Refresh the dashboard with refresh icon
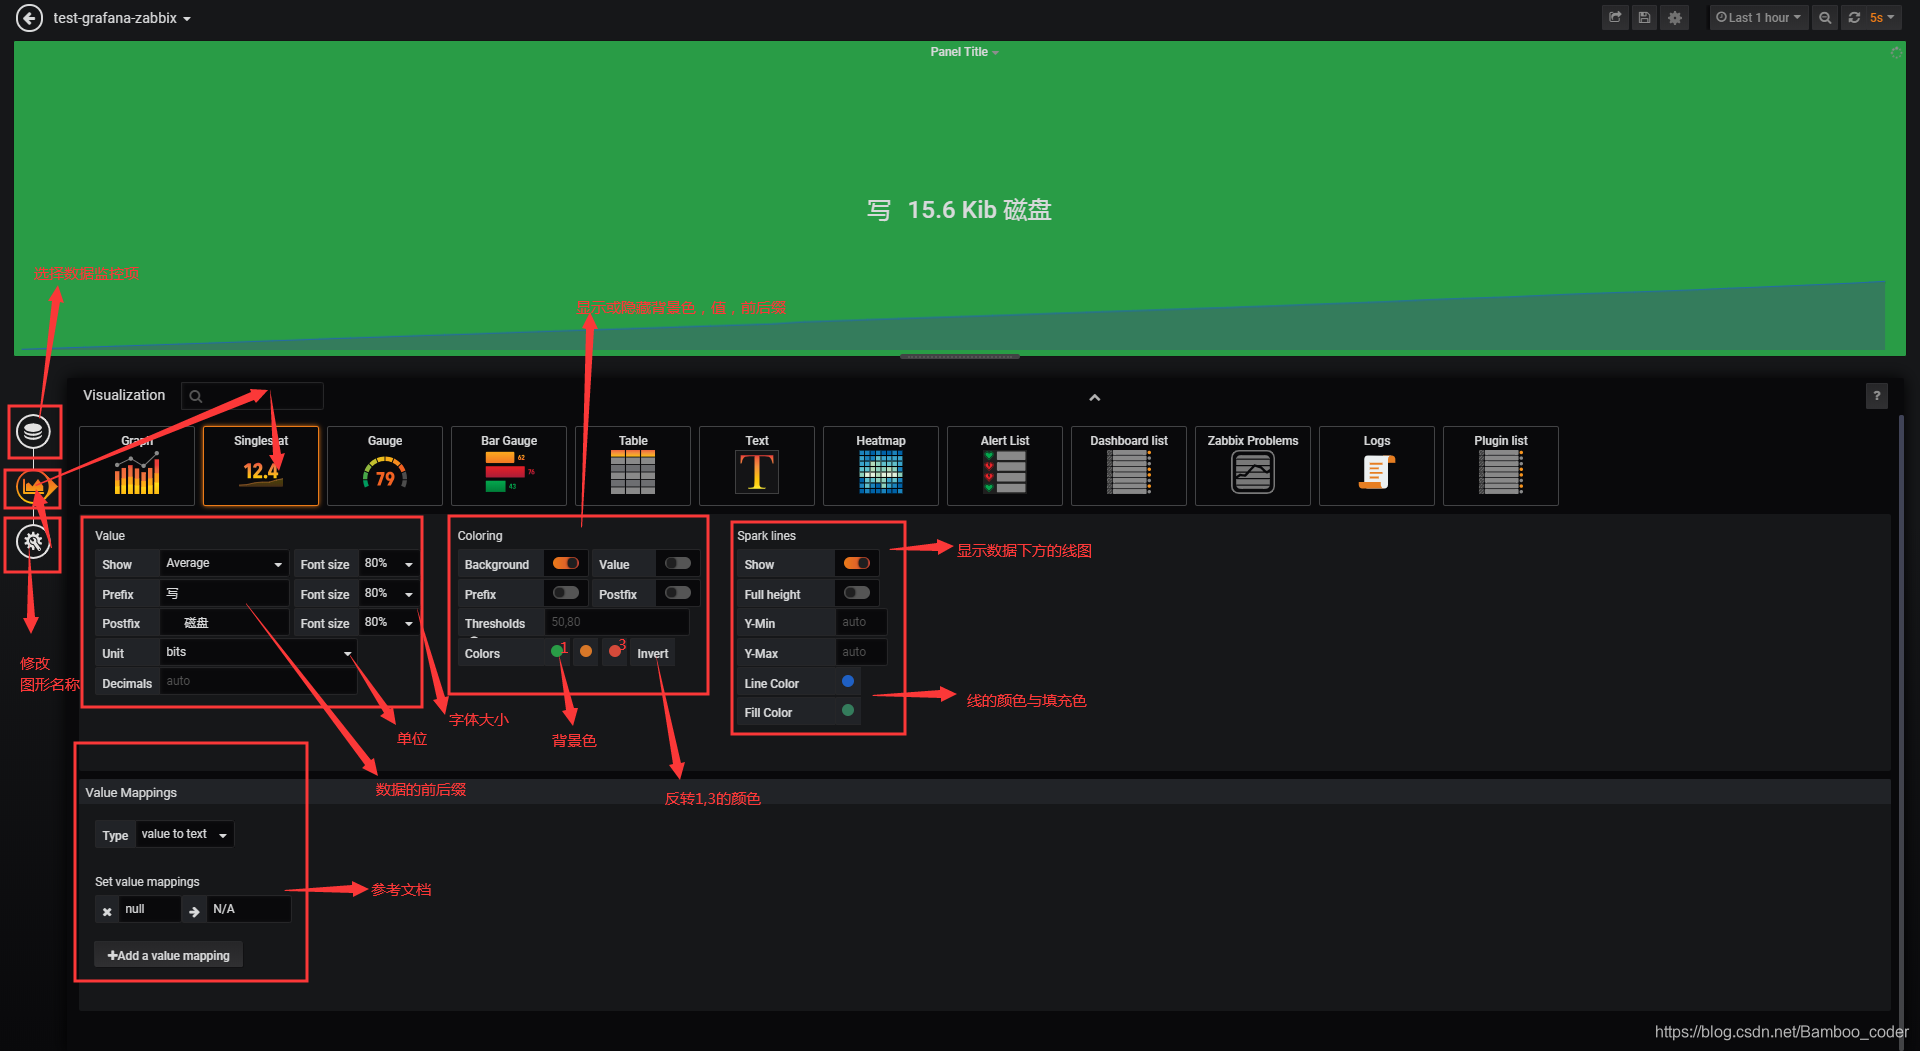The height and width of the screenshot is (1051, 1920). 1854,18
